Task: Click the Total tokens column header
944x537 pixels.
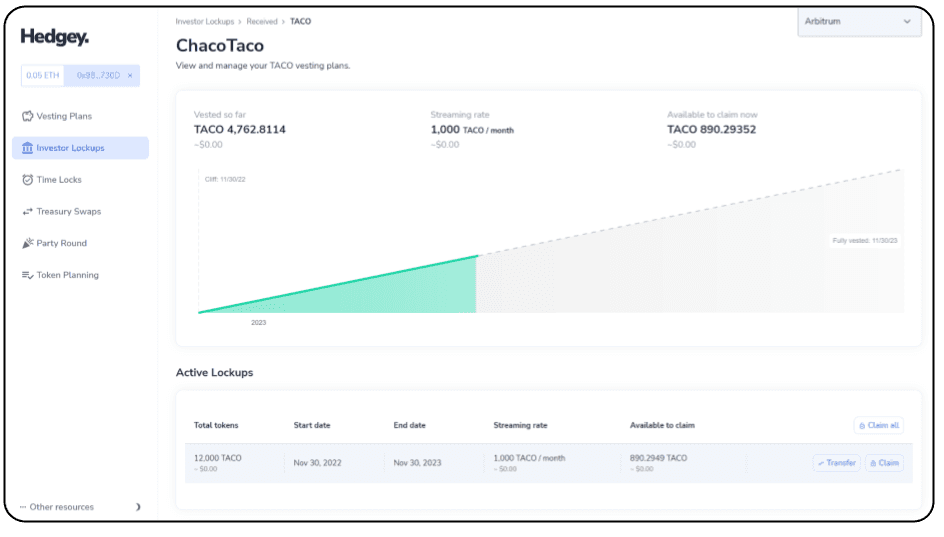Action: point(216,426)
